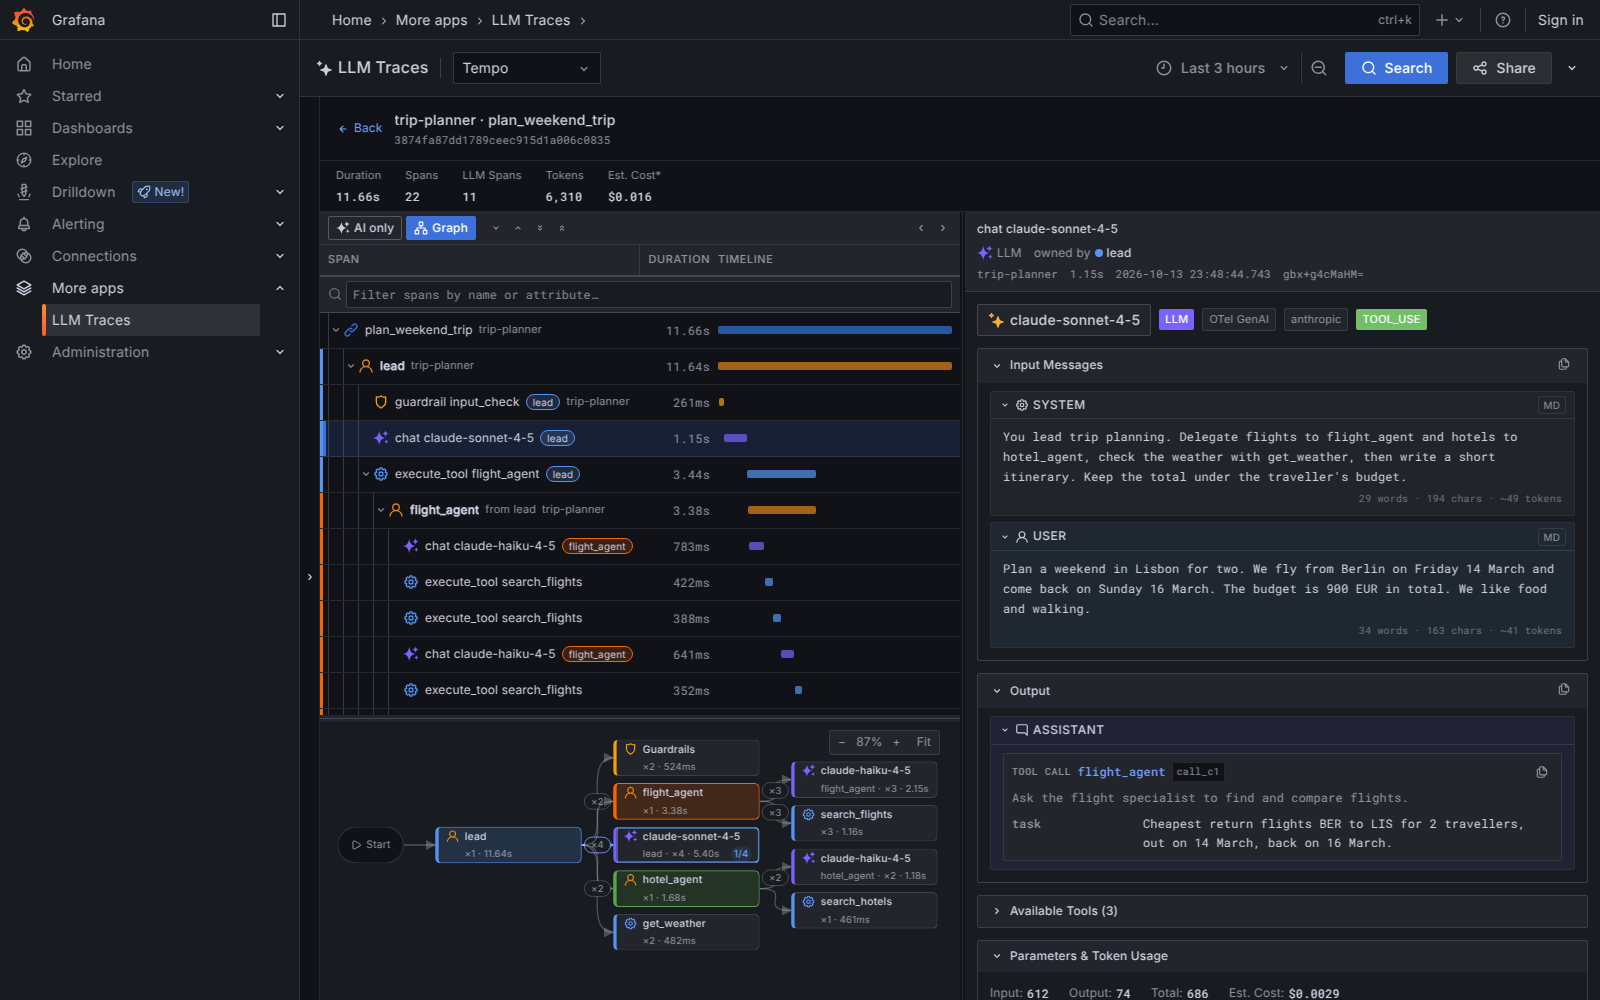
Task: Collapse the plan_weekend_trip span row
Action: 336,330
